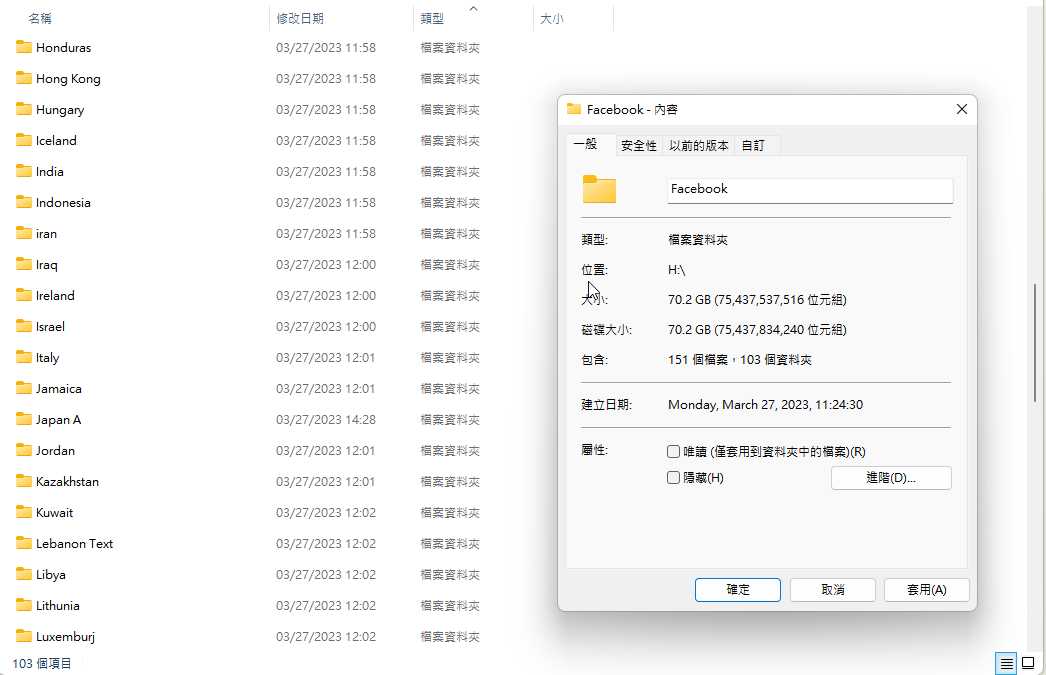Viewport: 1046px width, 675px height.
Task: Click the Israel folder icon
Action: [24, 326]
